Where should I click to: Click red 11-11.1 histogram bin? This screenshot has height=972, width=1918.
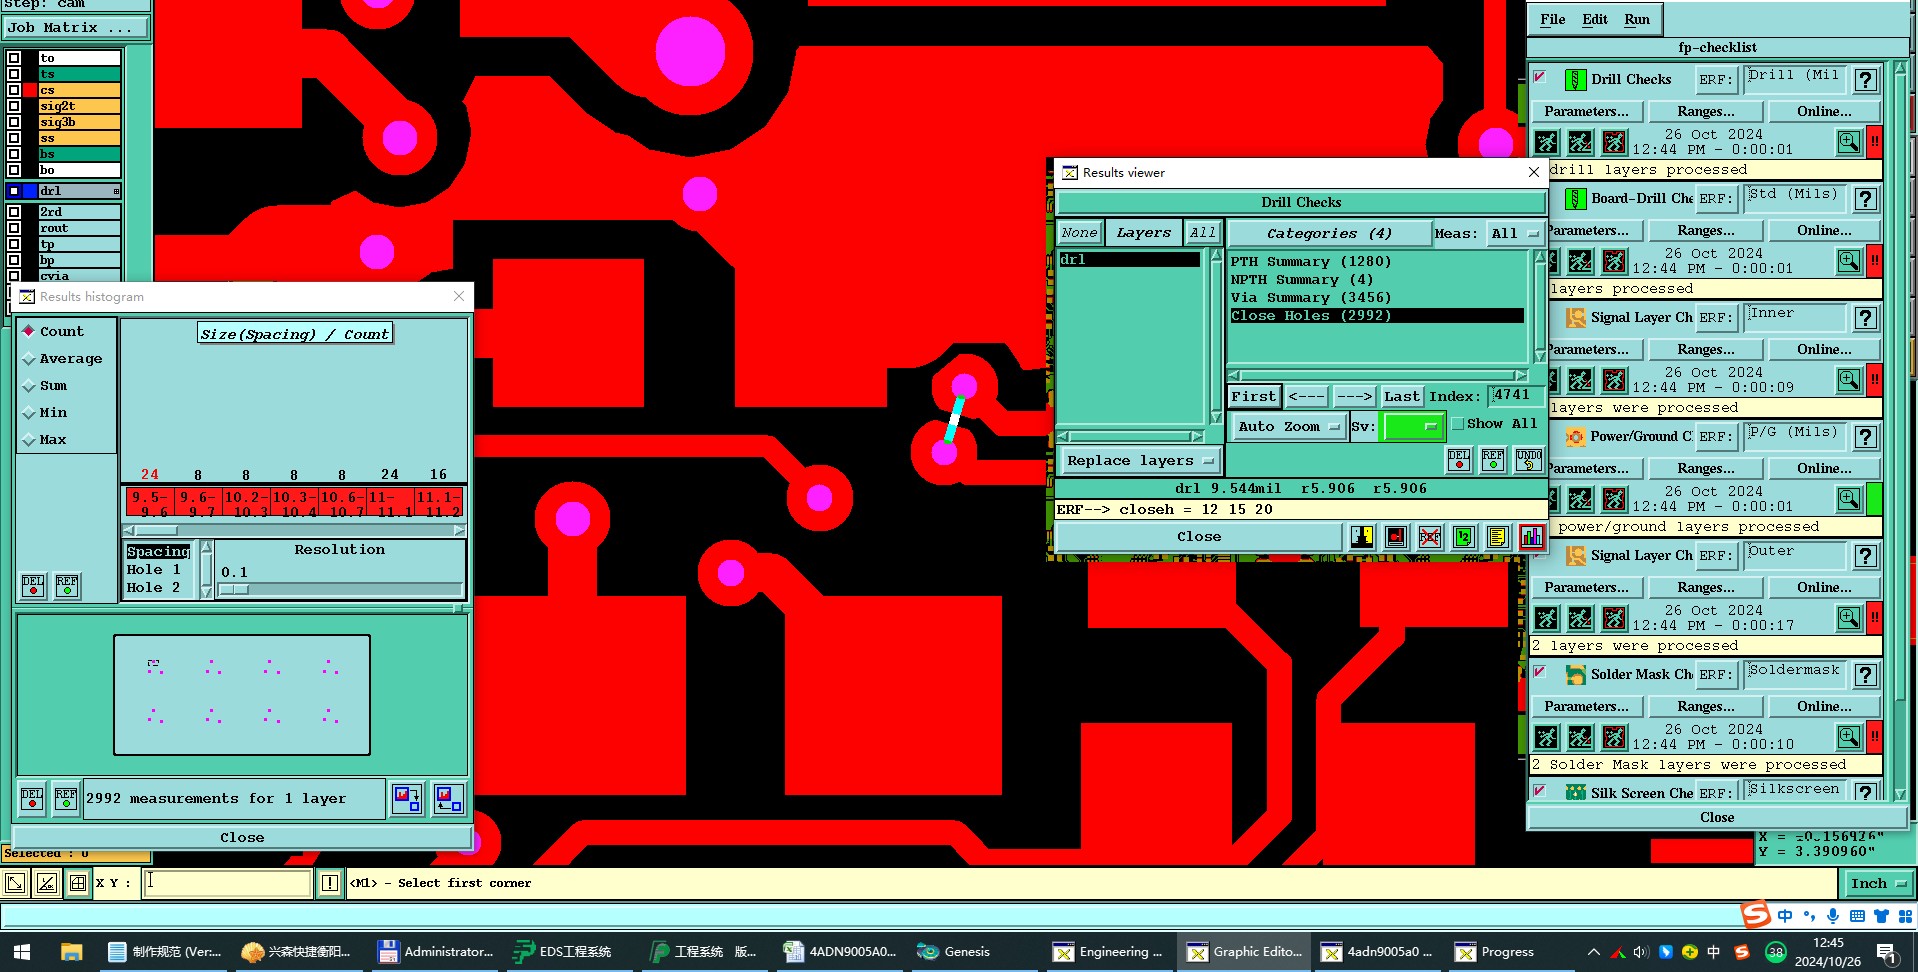(x=389, y=503)
